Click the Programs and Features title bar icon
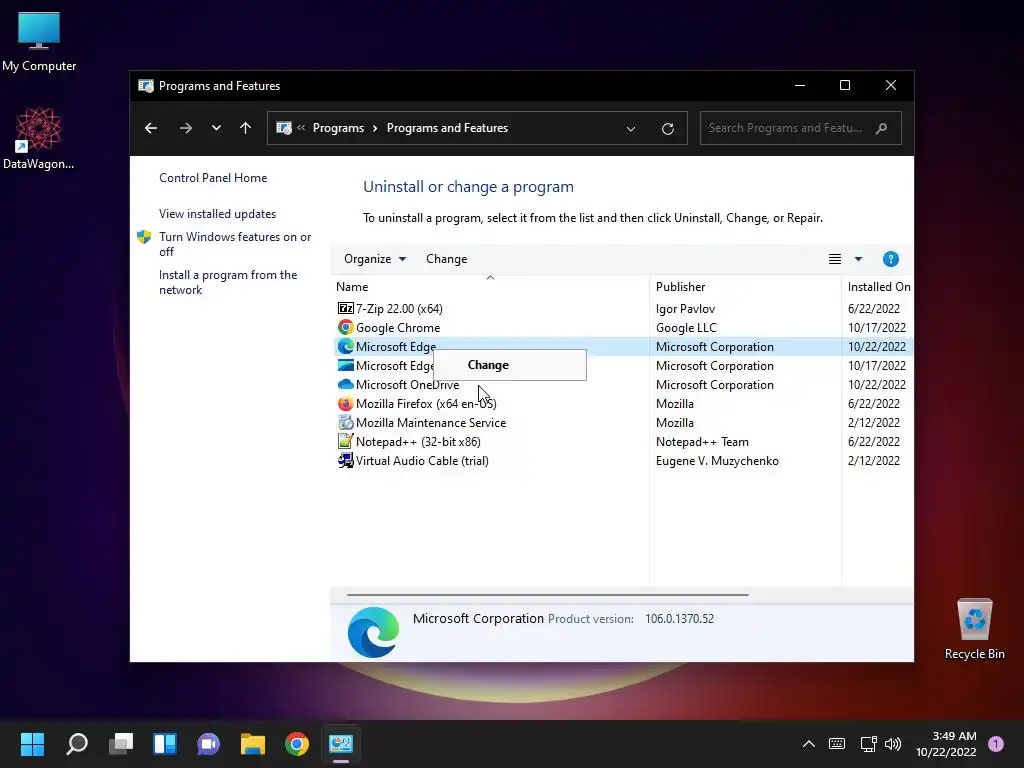 [x=146, y=86]
